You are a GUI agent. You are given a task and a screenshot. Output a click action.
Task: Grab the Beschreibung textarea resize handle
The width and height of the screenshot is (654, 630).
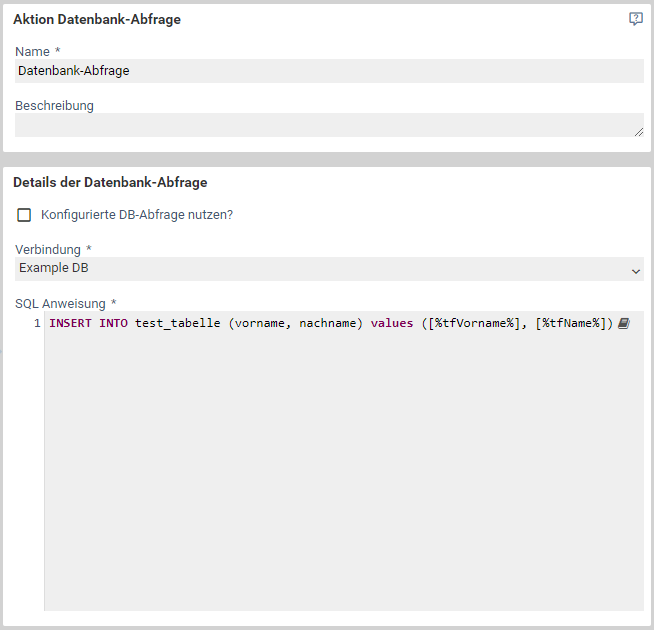point(638,131)
